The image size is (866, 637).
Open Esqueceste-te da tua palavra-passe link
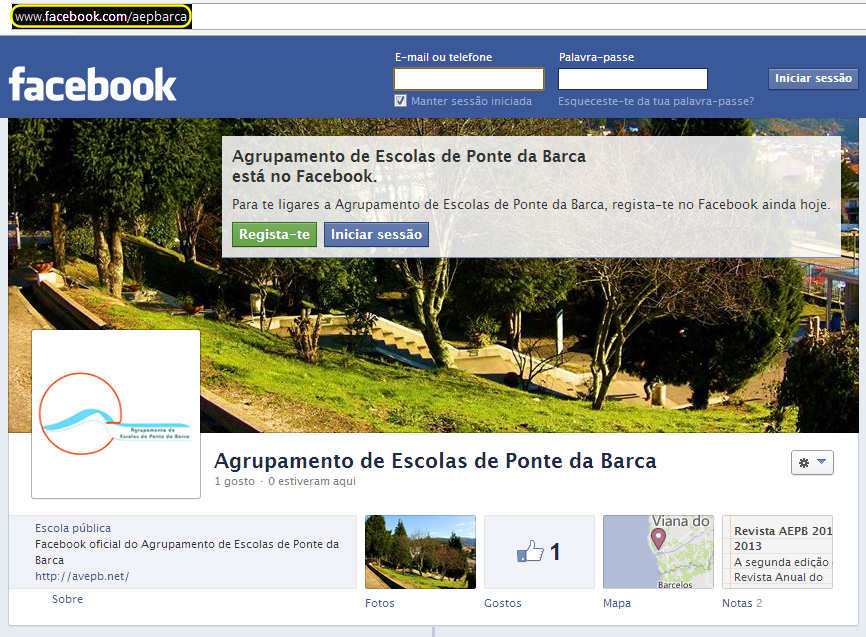(x=656, y=101)
